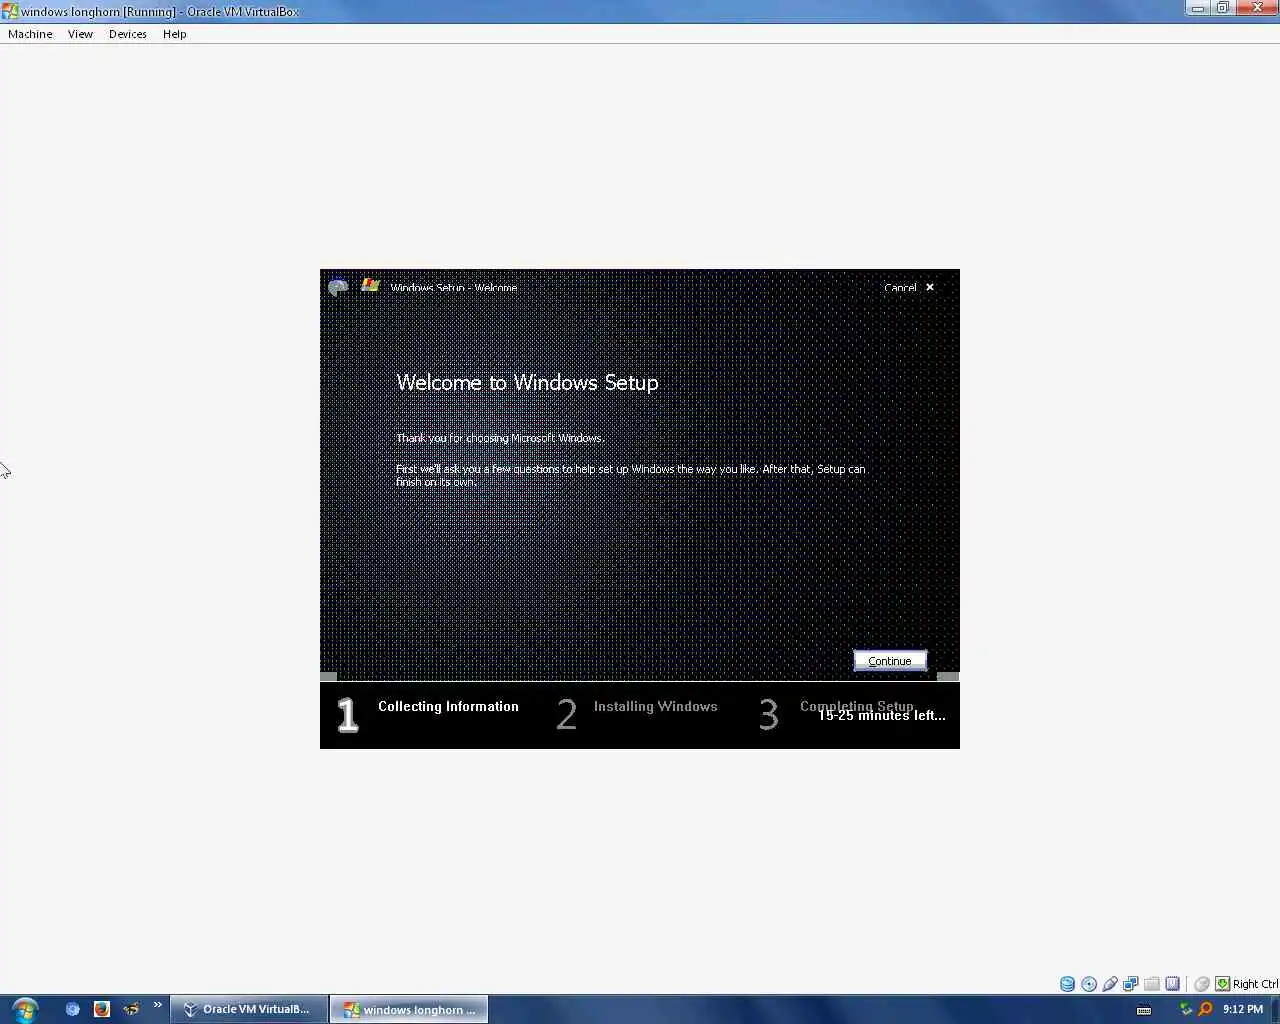The image size is (1280, 1024).
Task: Open the Windows Start orb
Action: pos(24,1009)
